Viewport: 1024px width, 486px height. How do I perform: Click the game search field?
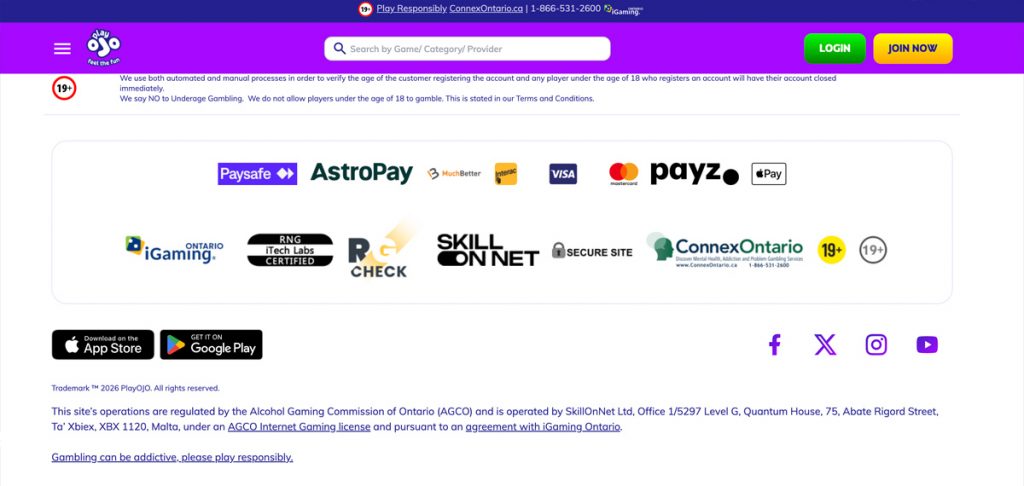click(x=468, y=49)
